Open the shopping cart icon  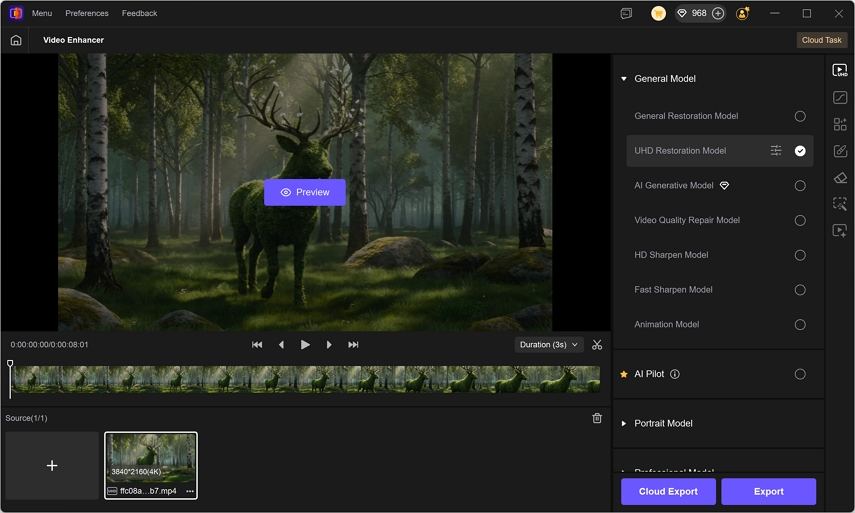coord(658,13)
